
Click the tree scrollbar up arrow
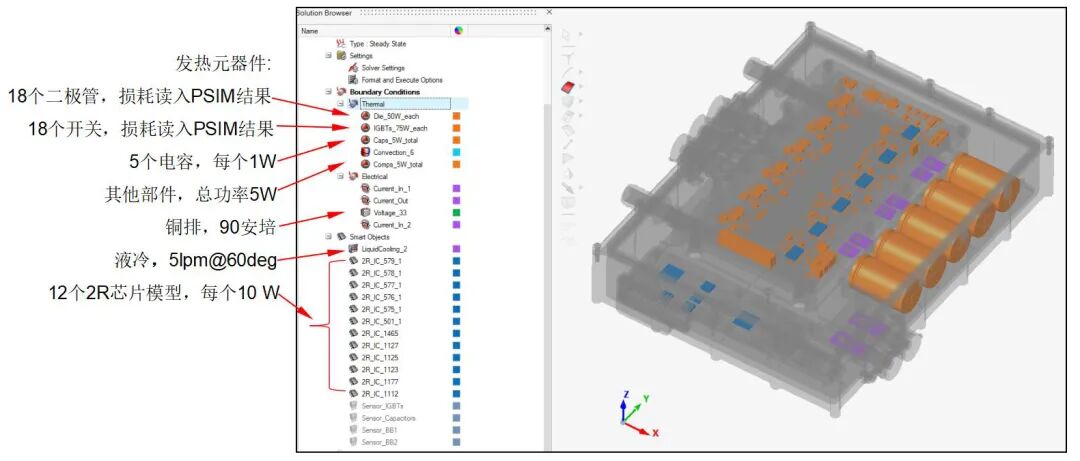(548, 29)
